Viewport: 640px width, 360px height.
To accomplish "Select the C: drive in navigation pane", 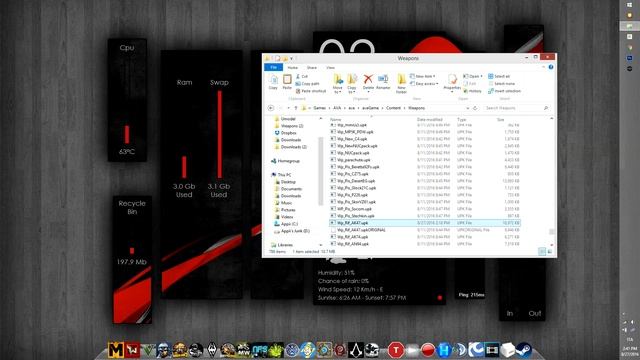I will click(x=286, y=224).
